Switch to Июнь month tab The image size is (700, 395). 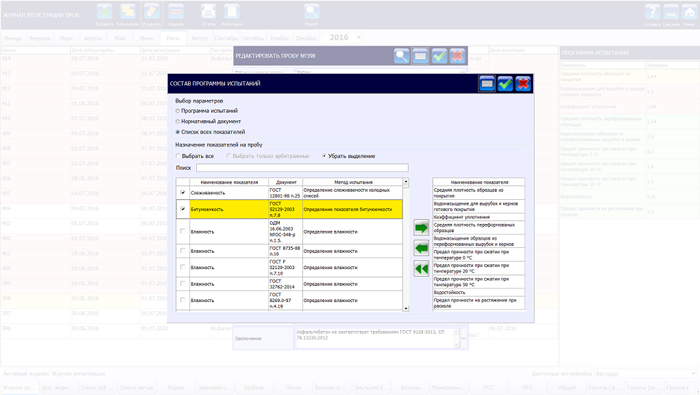tap(146, 38)
